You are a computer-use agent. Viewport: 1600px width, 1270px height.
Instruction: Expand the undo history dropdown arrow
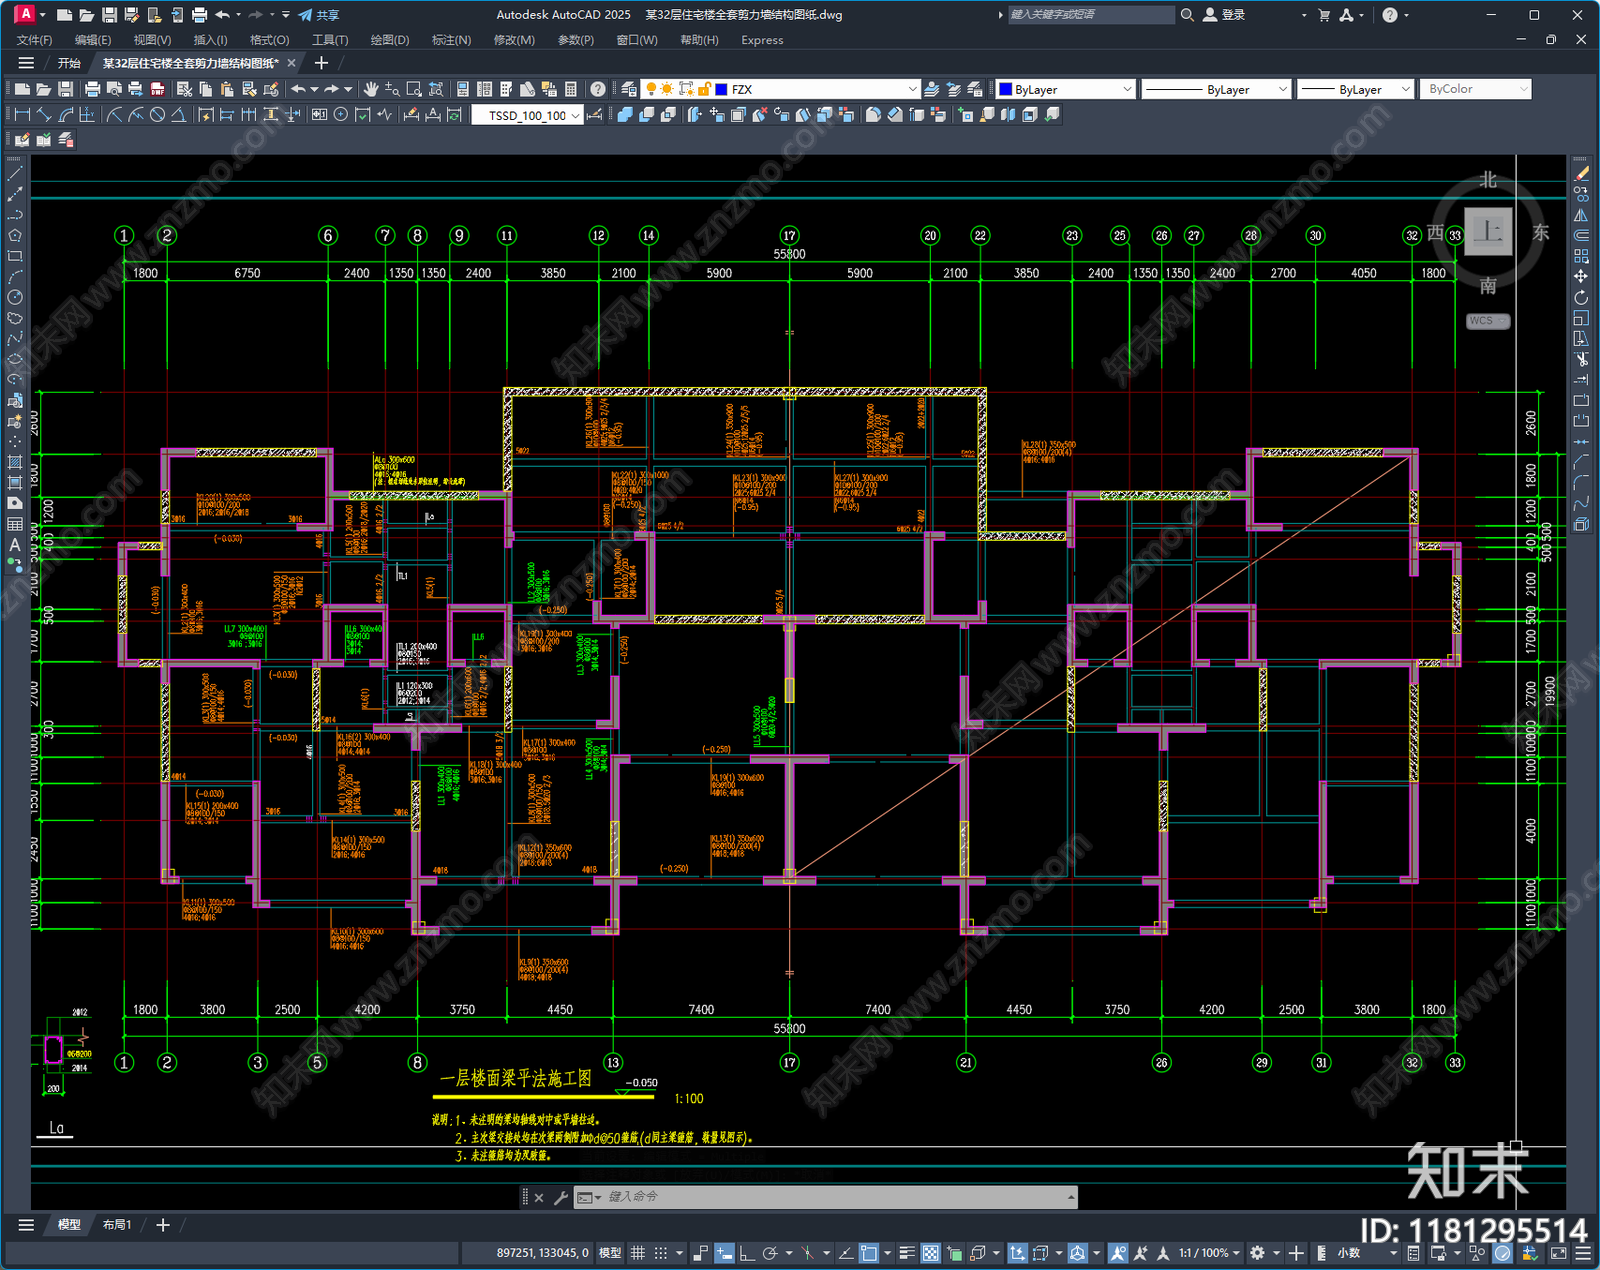pyautogui.click(x=314, y=89)
